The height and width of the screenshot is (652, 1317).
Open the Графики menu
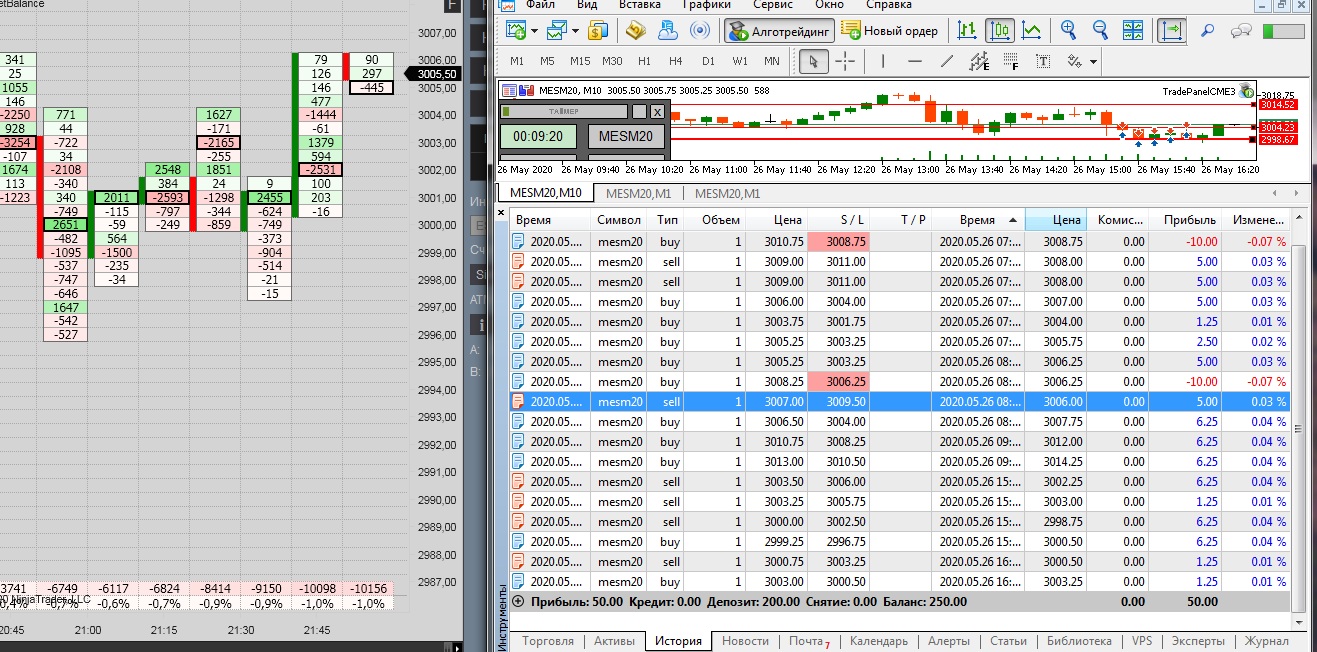pos(708,5)
